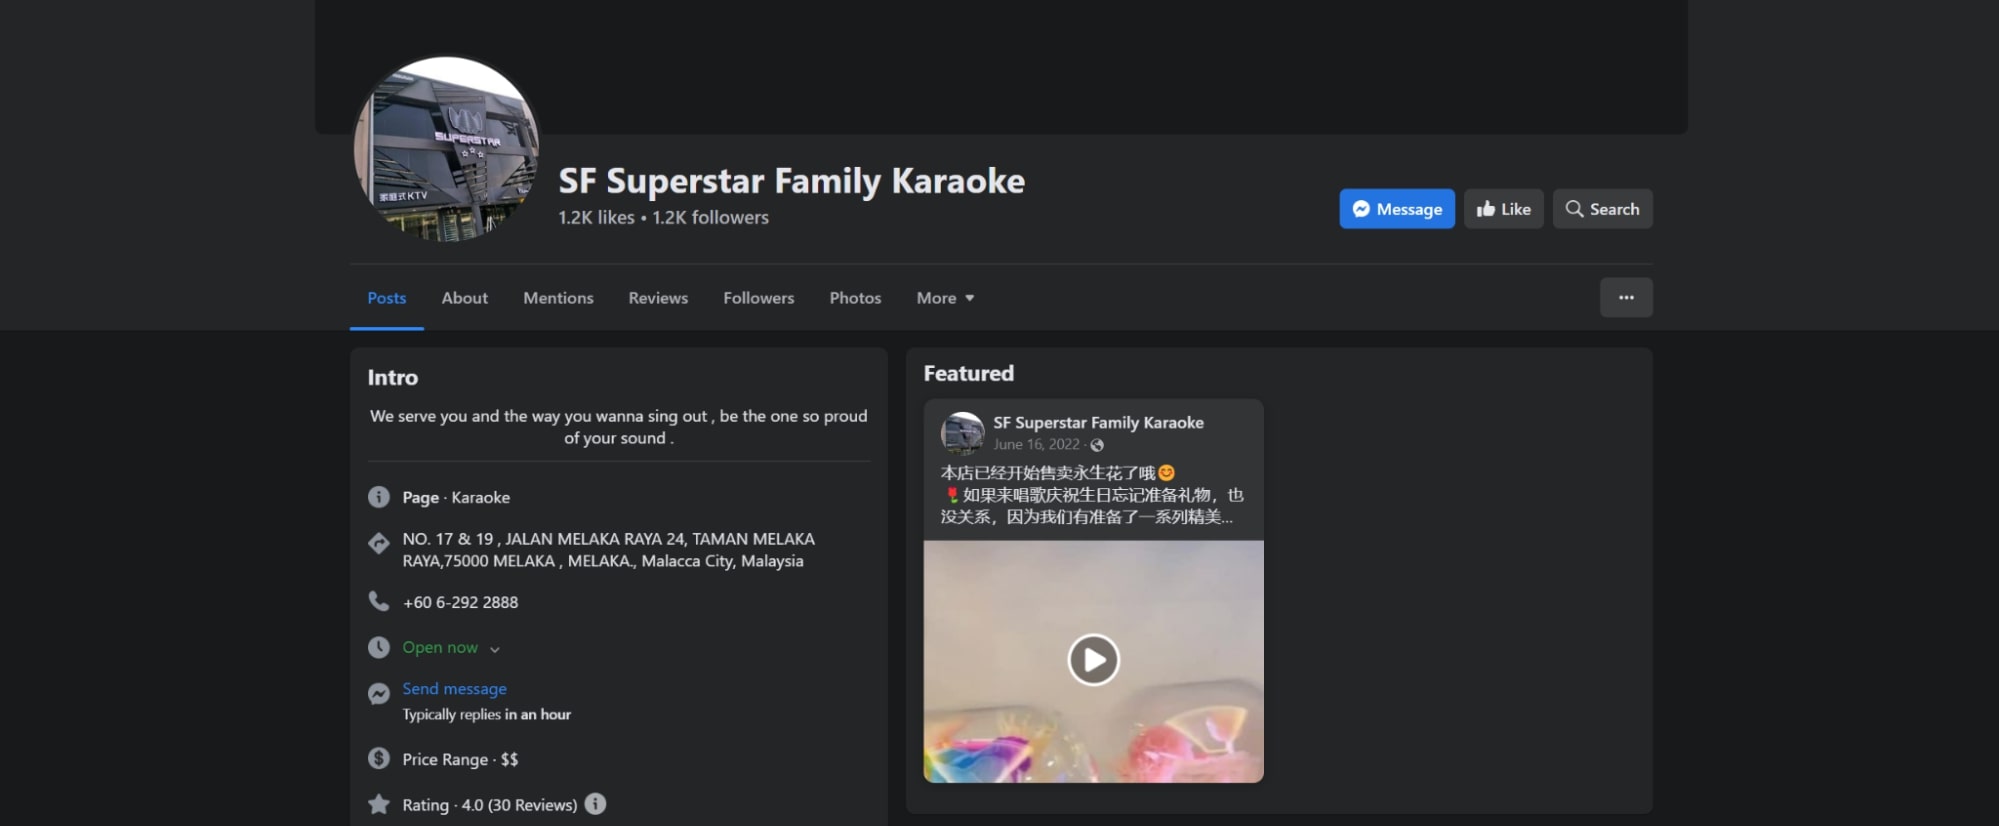This screenshot has width=1999, height=826.
Task: Click the Karaoke category link
Action: coord(481,498)
